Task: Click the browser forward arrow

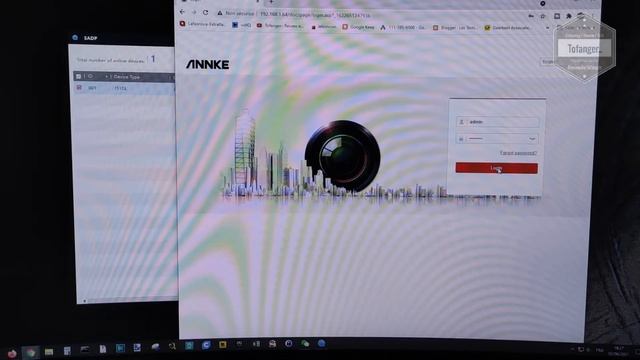Action: pos(194,13)
